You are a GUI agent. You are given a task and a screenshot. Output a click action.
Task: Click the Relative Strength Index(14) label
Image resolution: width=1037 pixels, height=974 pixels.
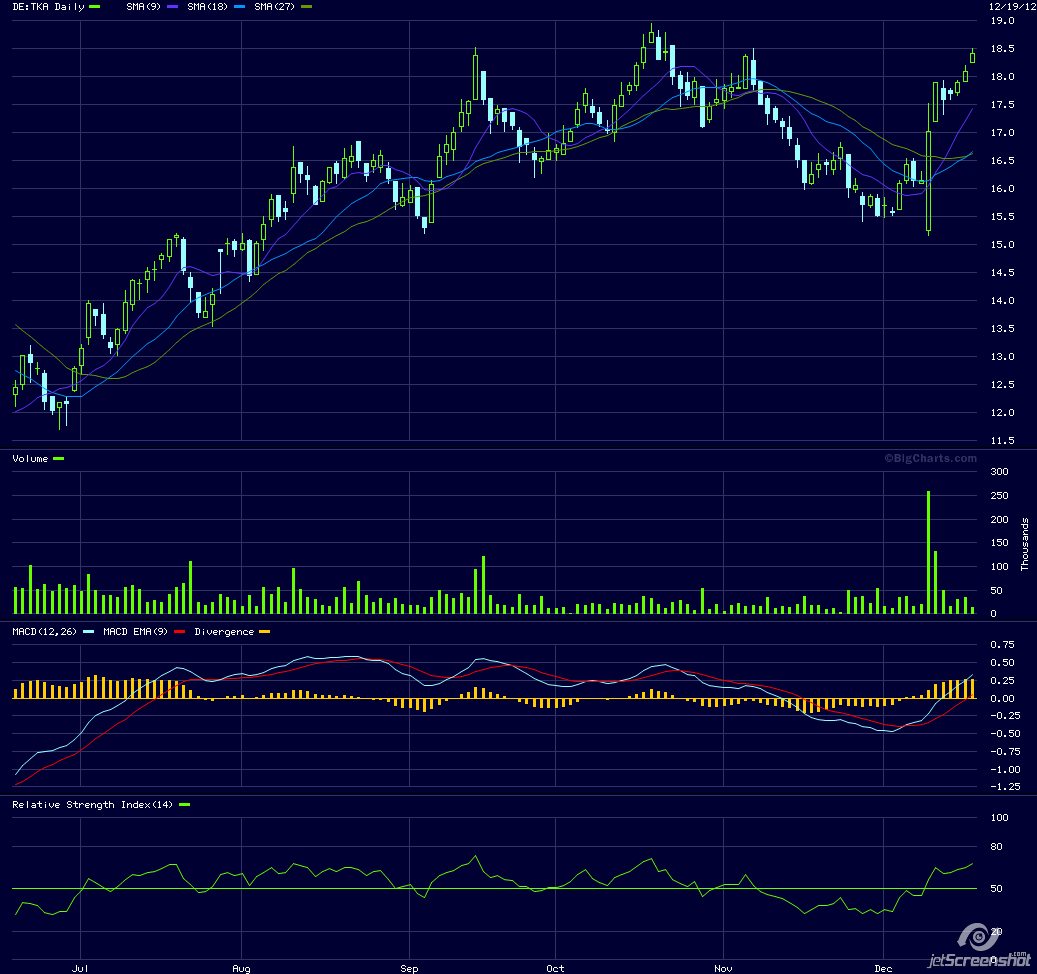pyautogui.click(x=93, y=805)
